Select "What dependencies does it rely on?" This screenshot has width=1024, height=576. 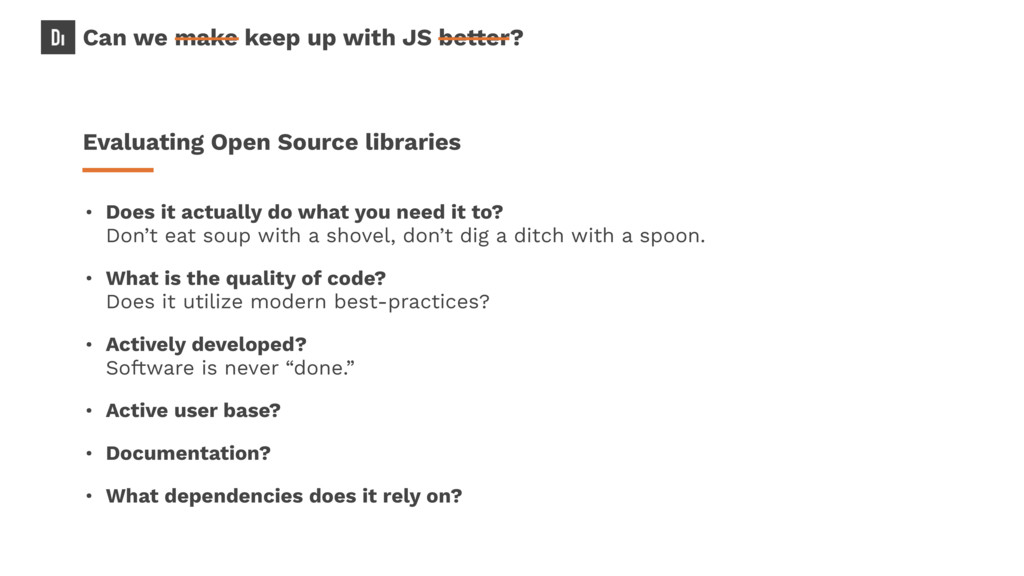[x=284, y=496]
